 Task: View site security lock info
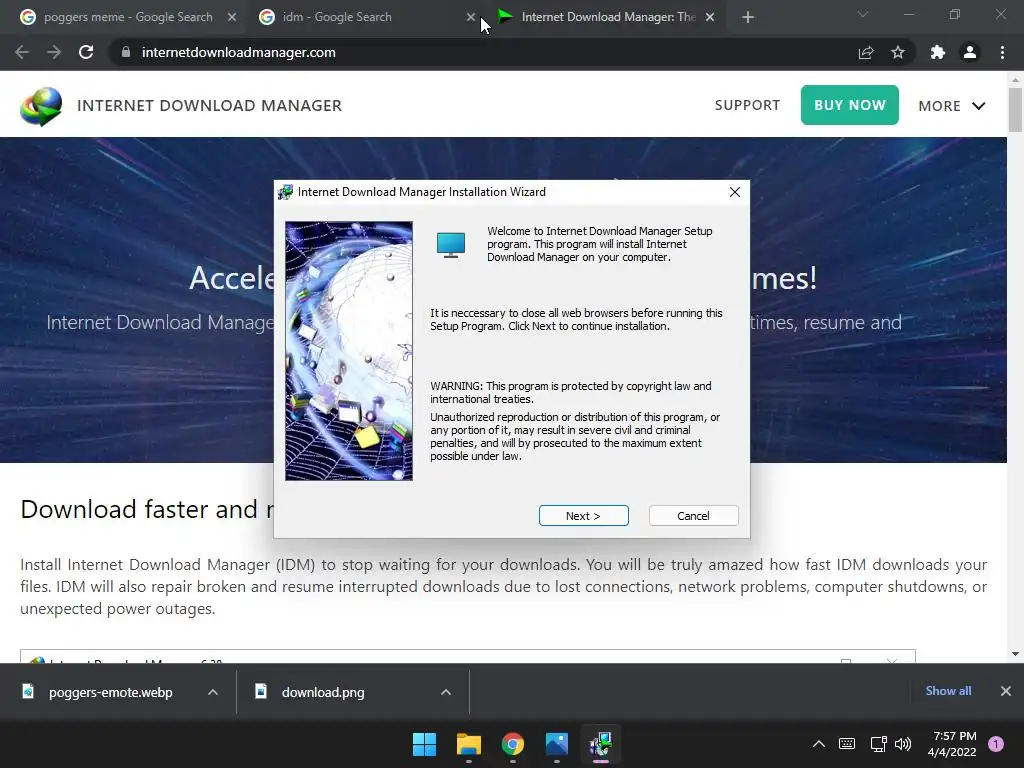pos(126,52)
